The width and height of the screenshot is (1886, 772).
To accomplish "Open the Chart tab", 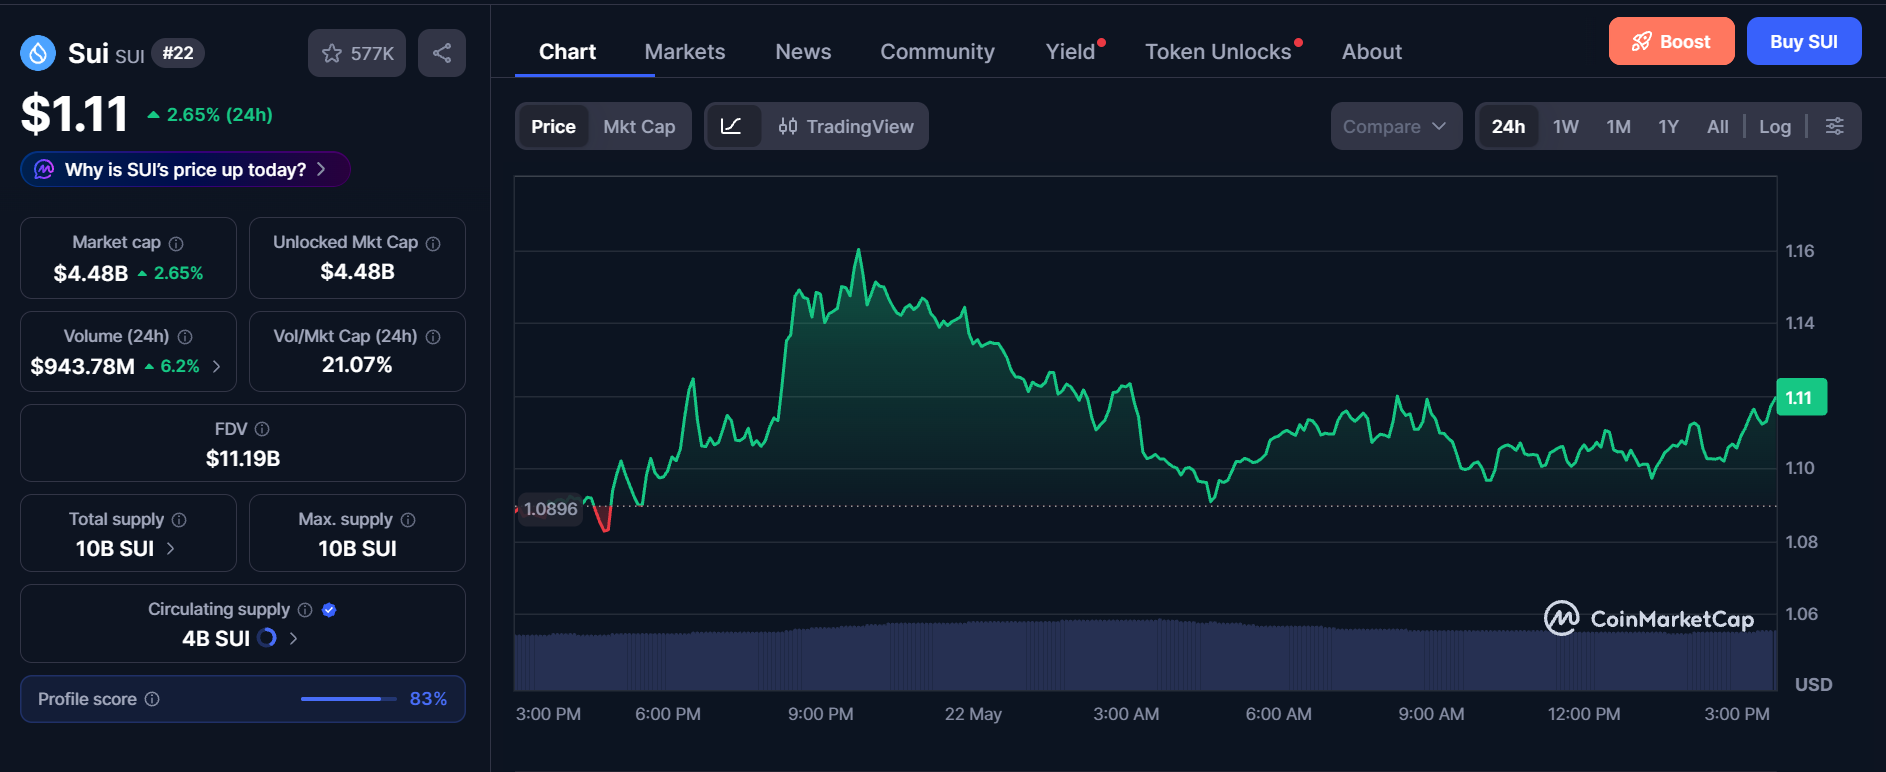I will 567,51.
